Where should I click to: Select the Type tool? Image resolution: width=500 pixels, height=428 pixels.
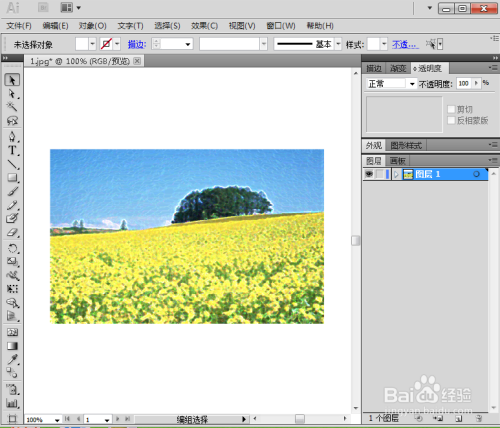pos(12,150)
